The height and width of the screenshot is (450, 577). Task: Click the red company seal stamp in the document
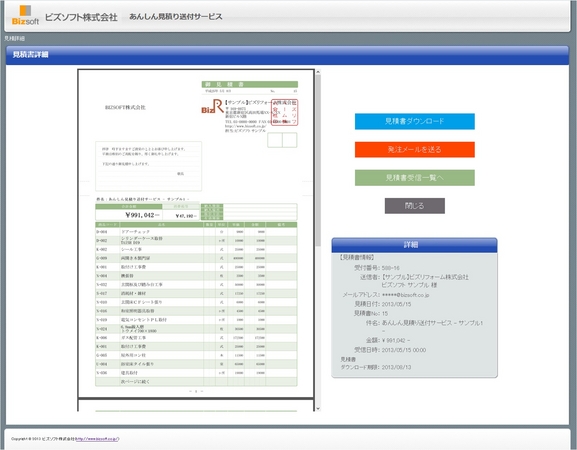pyautogui.click(x=284, y=112)
